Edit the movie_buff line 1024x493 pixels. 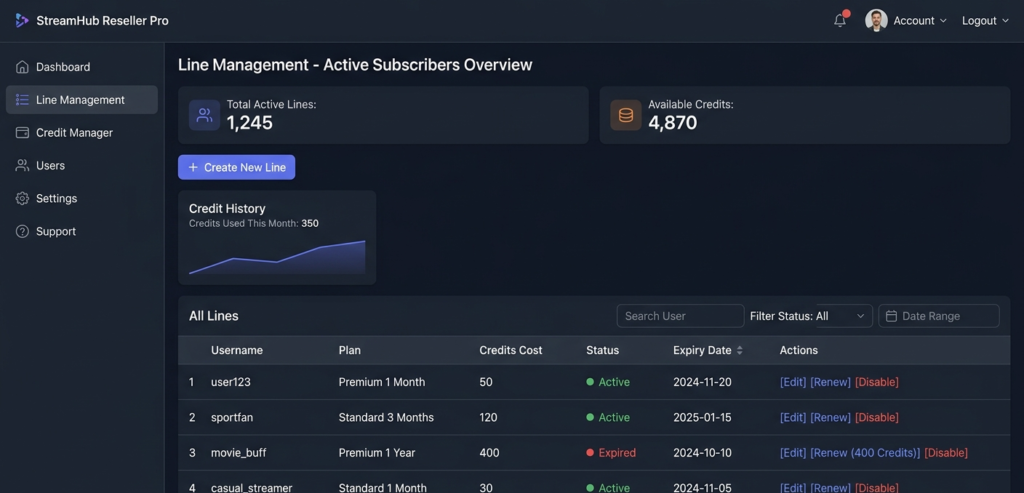(x=793, y=453)
